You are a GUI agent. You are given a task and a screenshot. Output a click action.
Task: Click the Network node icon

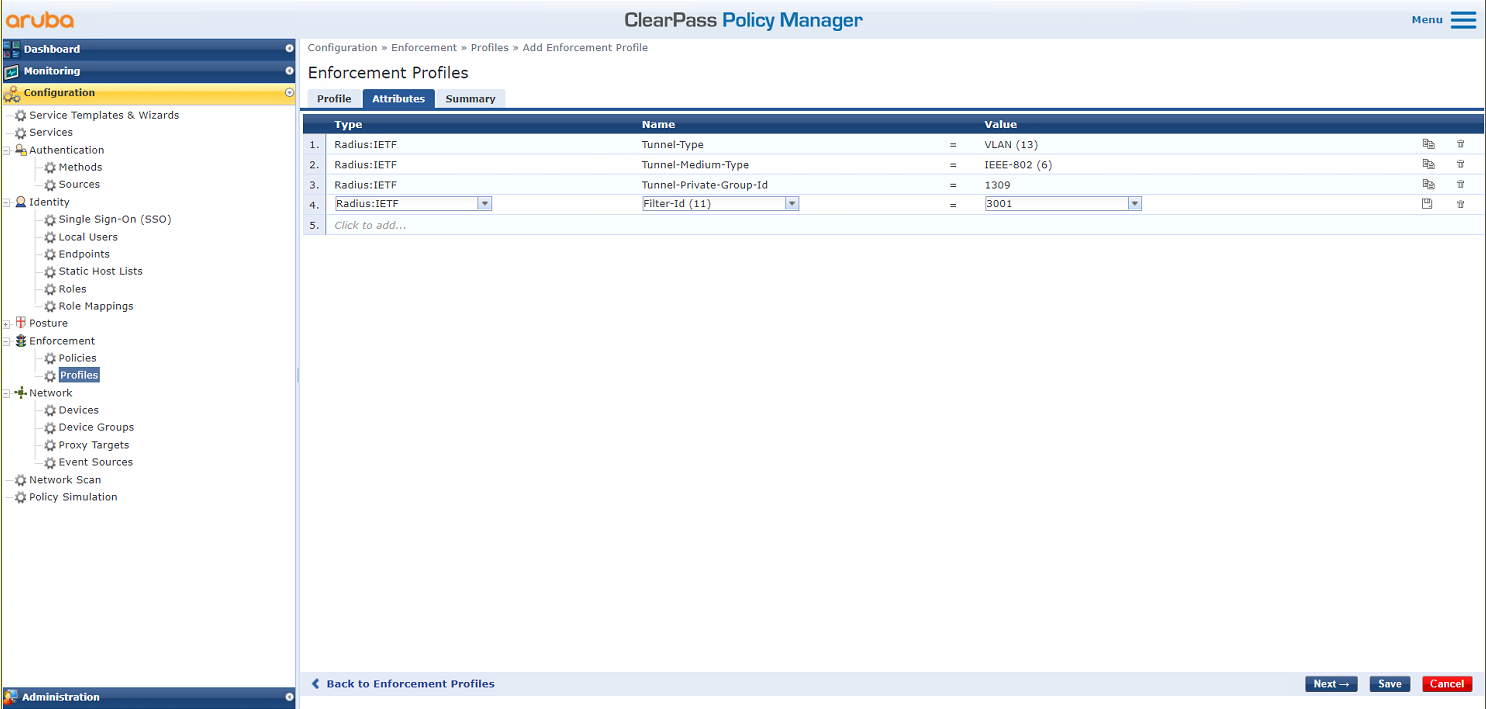[20, 393]
